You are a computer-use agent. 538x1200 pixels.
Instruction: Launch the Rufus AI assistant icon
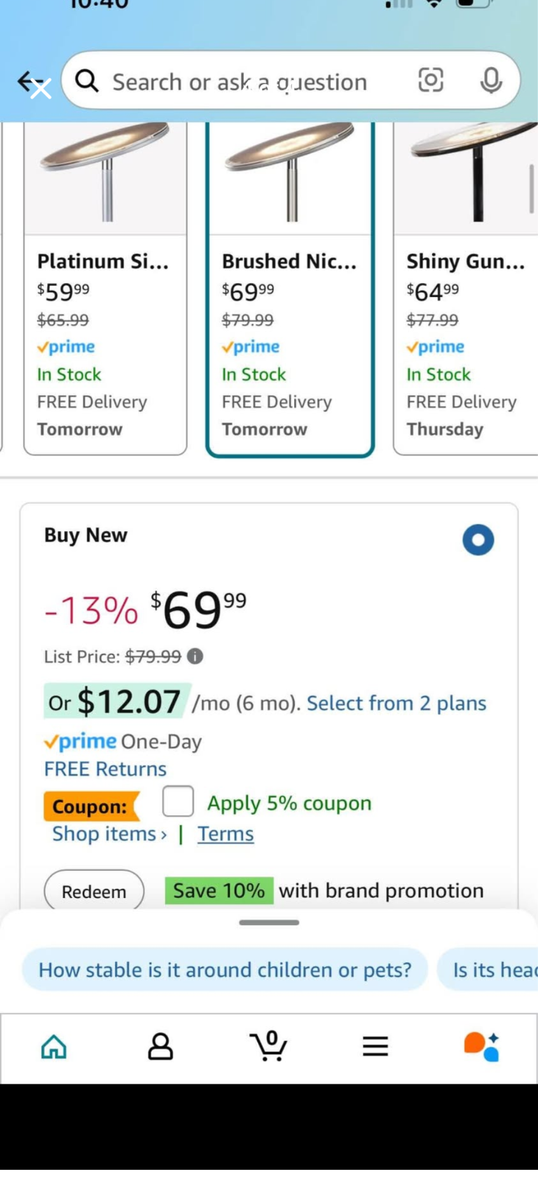(x=482, y=1046)
